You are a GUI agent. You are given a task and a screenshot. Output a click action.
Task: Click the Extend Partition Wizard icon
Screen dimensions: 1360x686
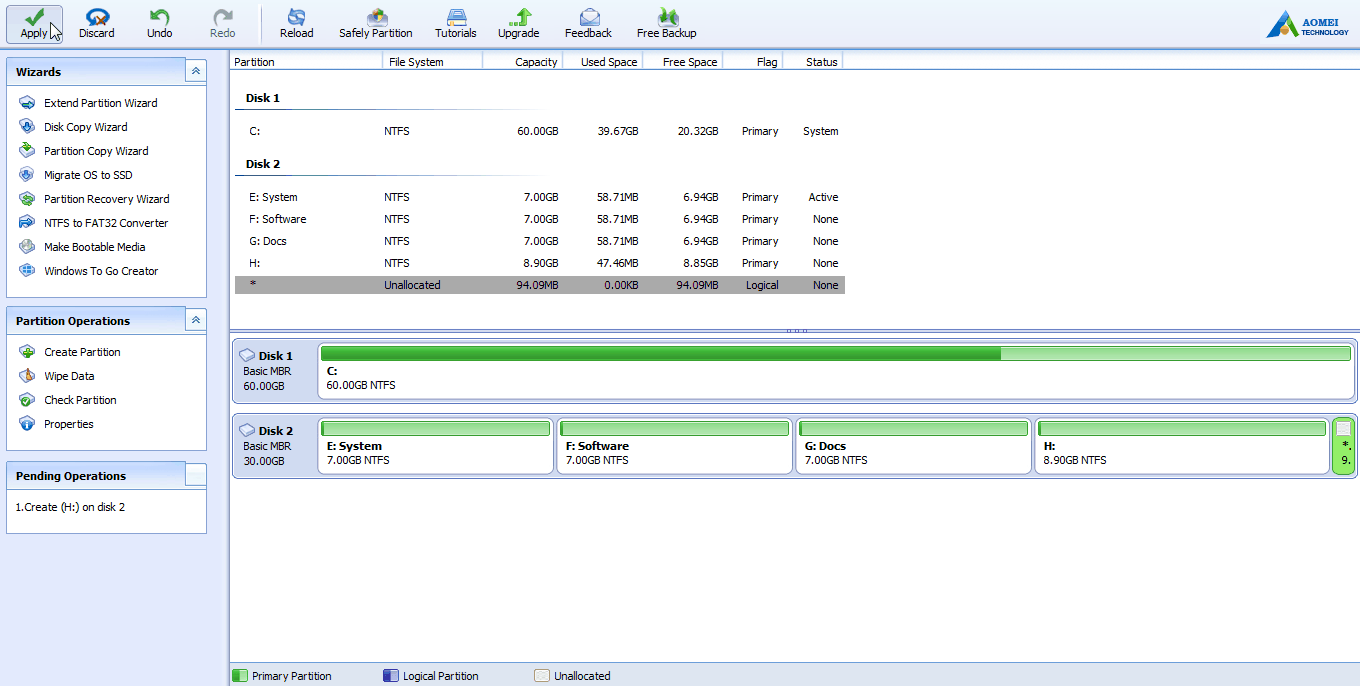(x=27, y=102)
